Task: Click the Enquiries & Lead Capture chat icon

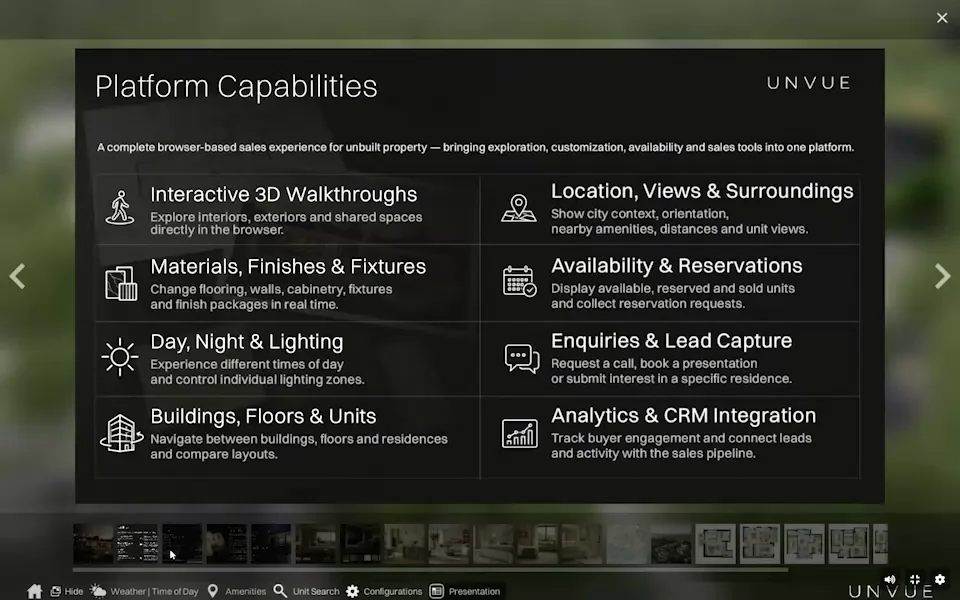Action: pyautogui.click(x=522, y=358)
